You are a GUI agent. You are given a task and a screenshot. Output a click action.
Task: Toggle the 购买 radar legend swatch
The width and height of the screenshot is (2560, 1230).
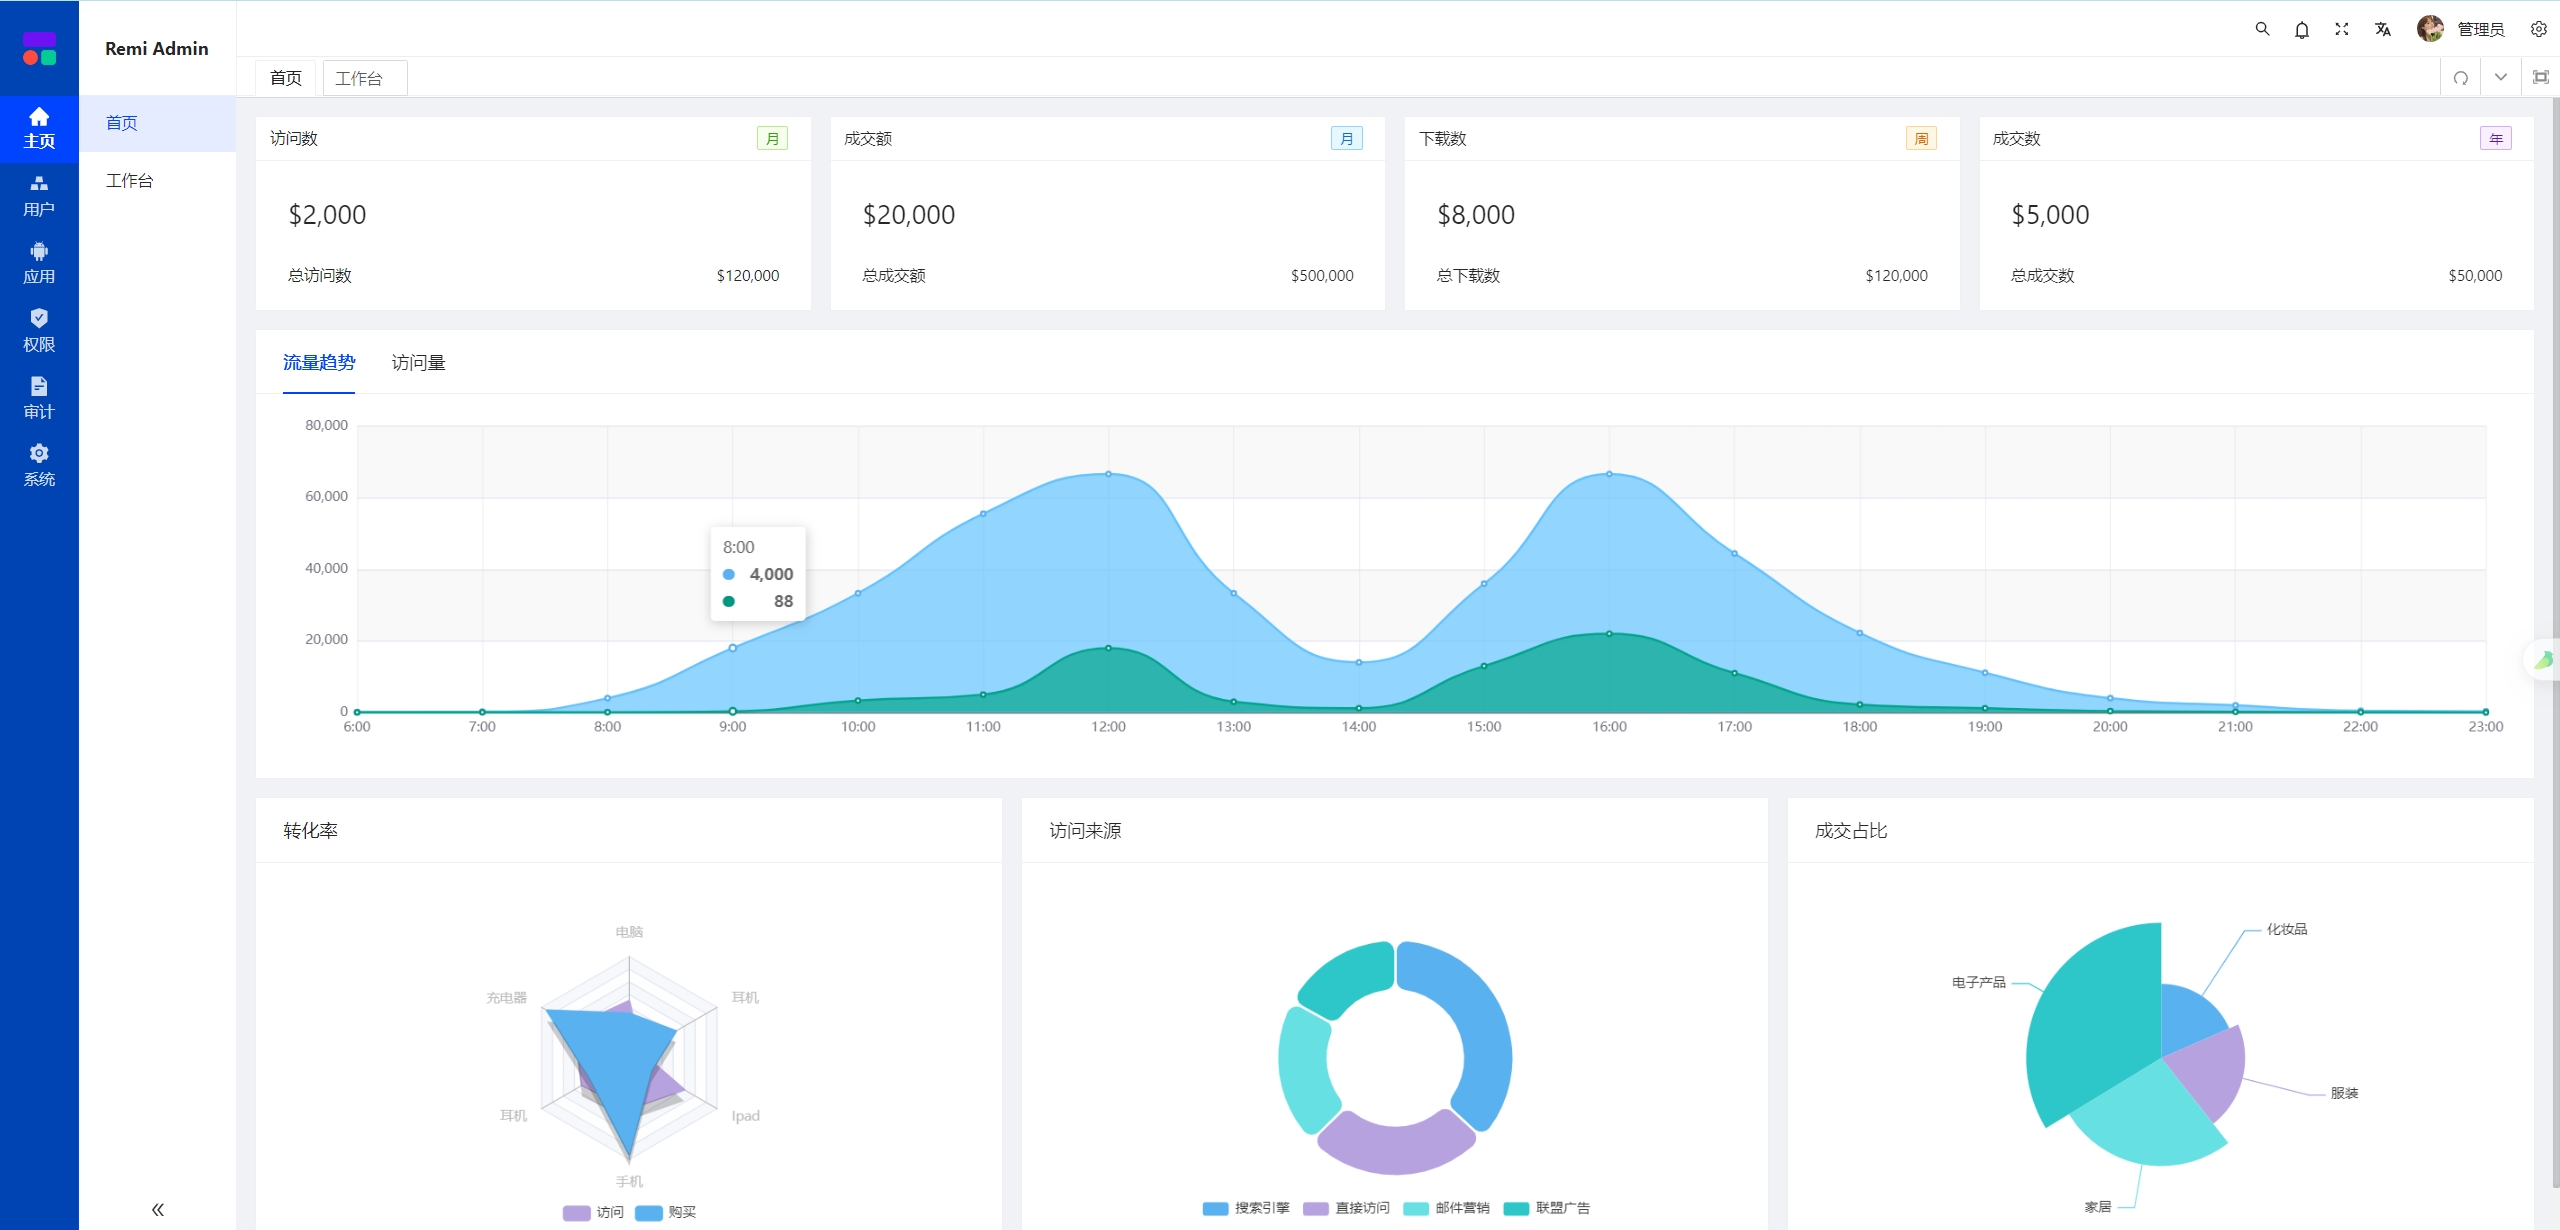tap(649, 1212)
